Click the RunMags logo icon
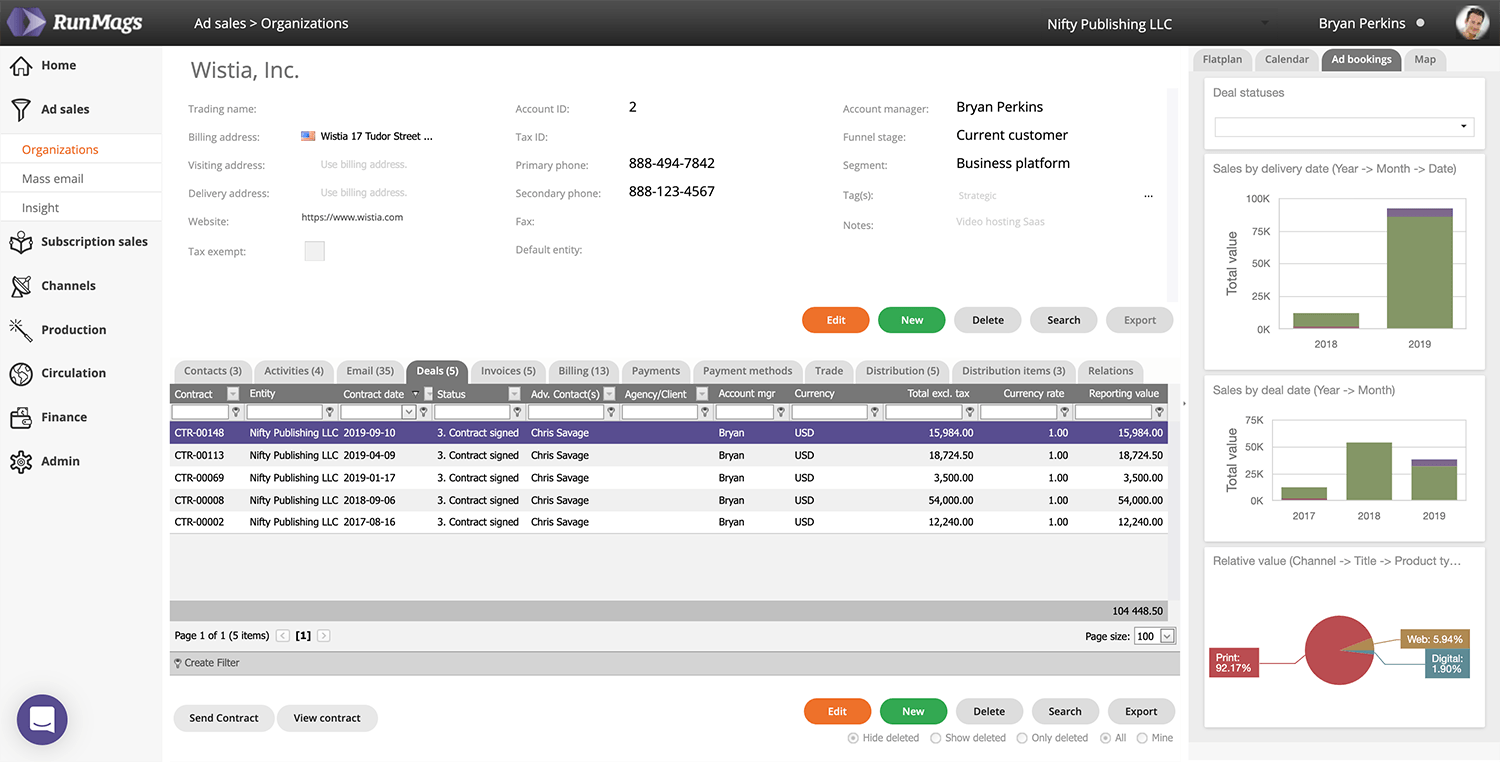 (26, 22)
